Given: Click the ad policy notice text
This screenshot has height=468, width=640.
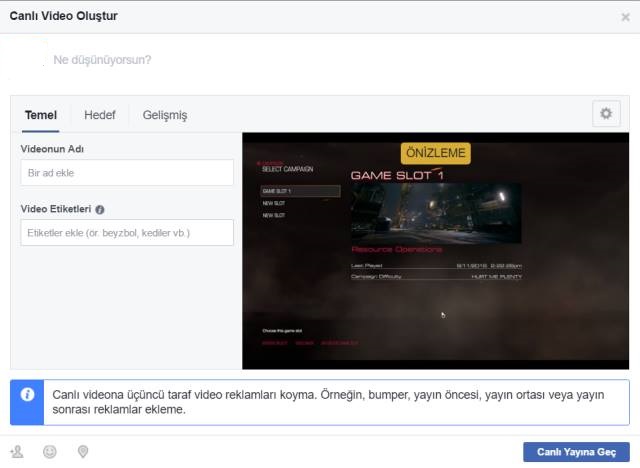Looking at the screenshot, I should (x=328, y=402).
